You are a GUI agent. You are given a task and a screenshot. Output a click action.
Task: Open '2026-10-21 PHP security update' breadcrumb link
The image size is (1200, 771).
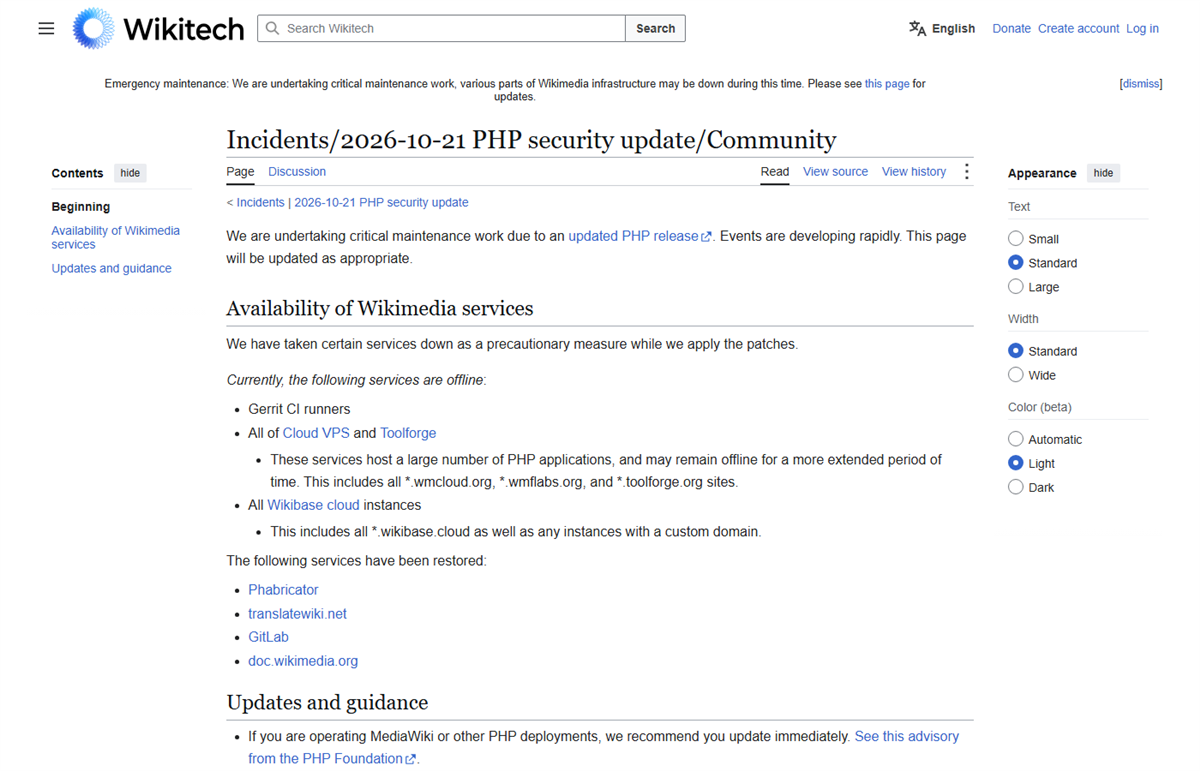click(x=381, y=202)
